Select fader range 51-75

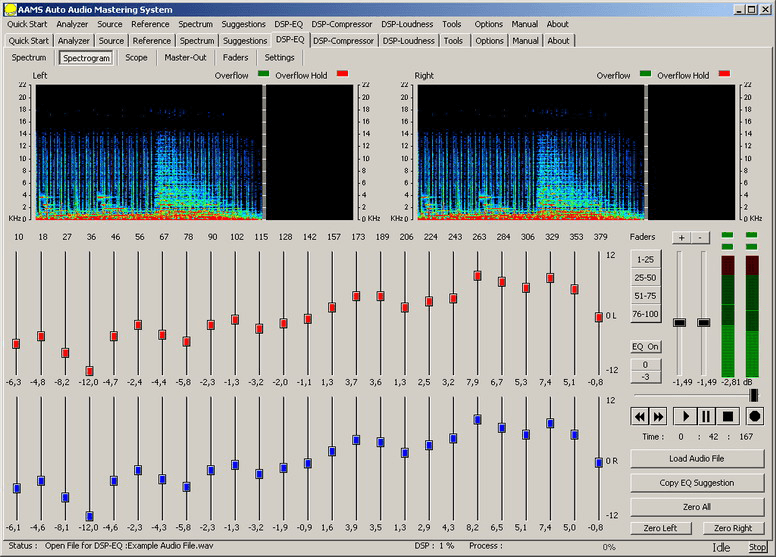645,296
